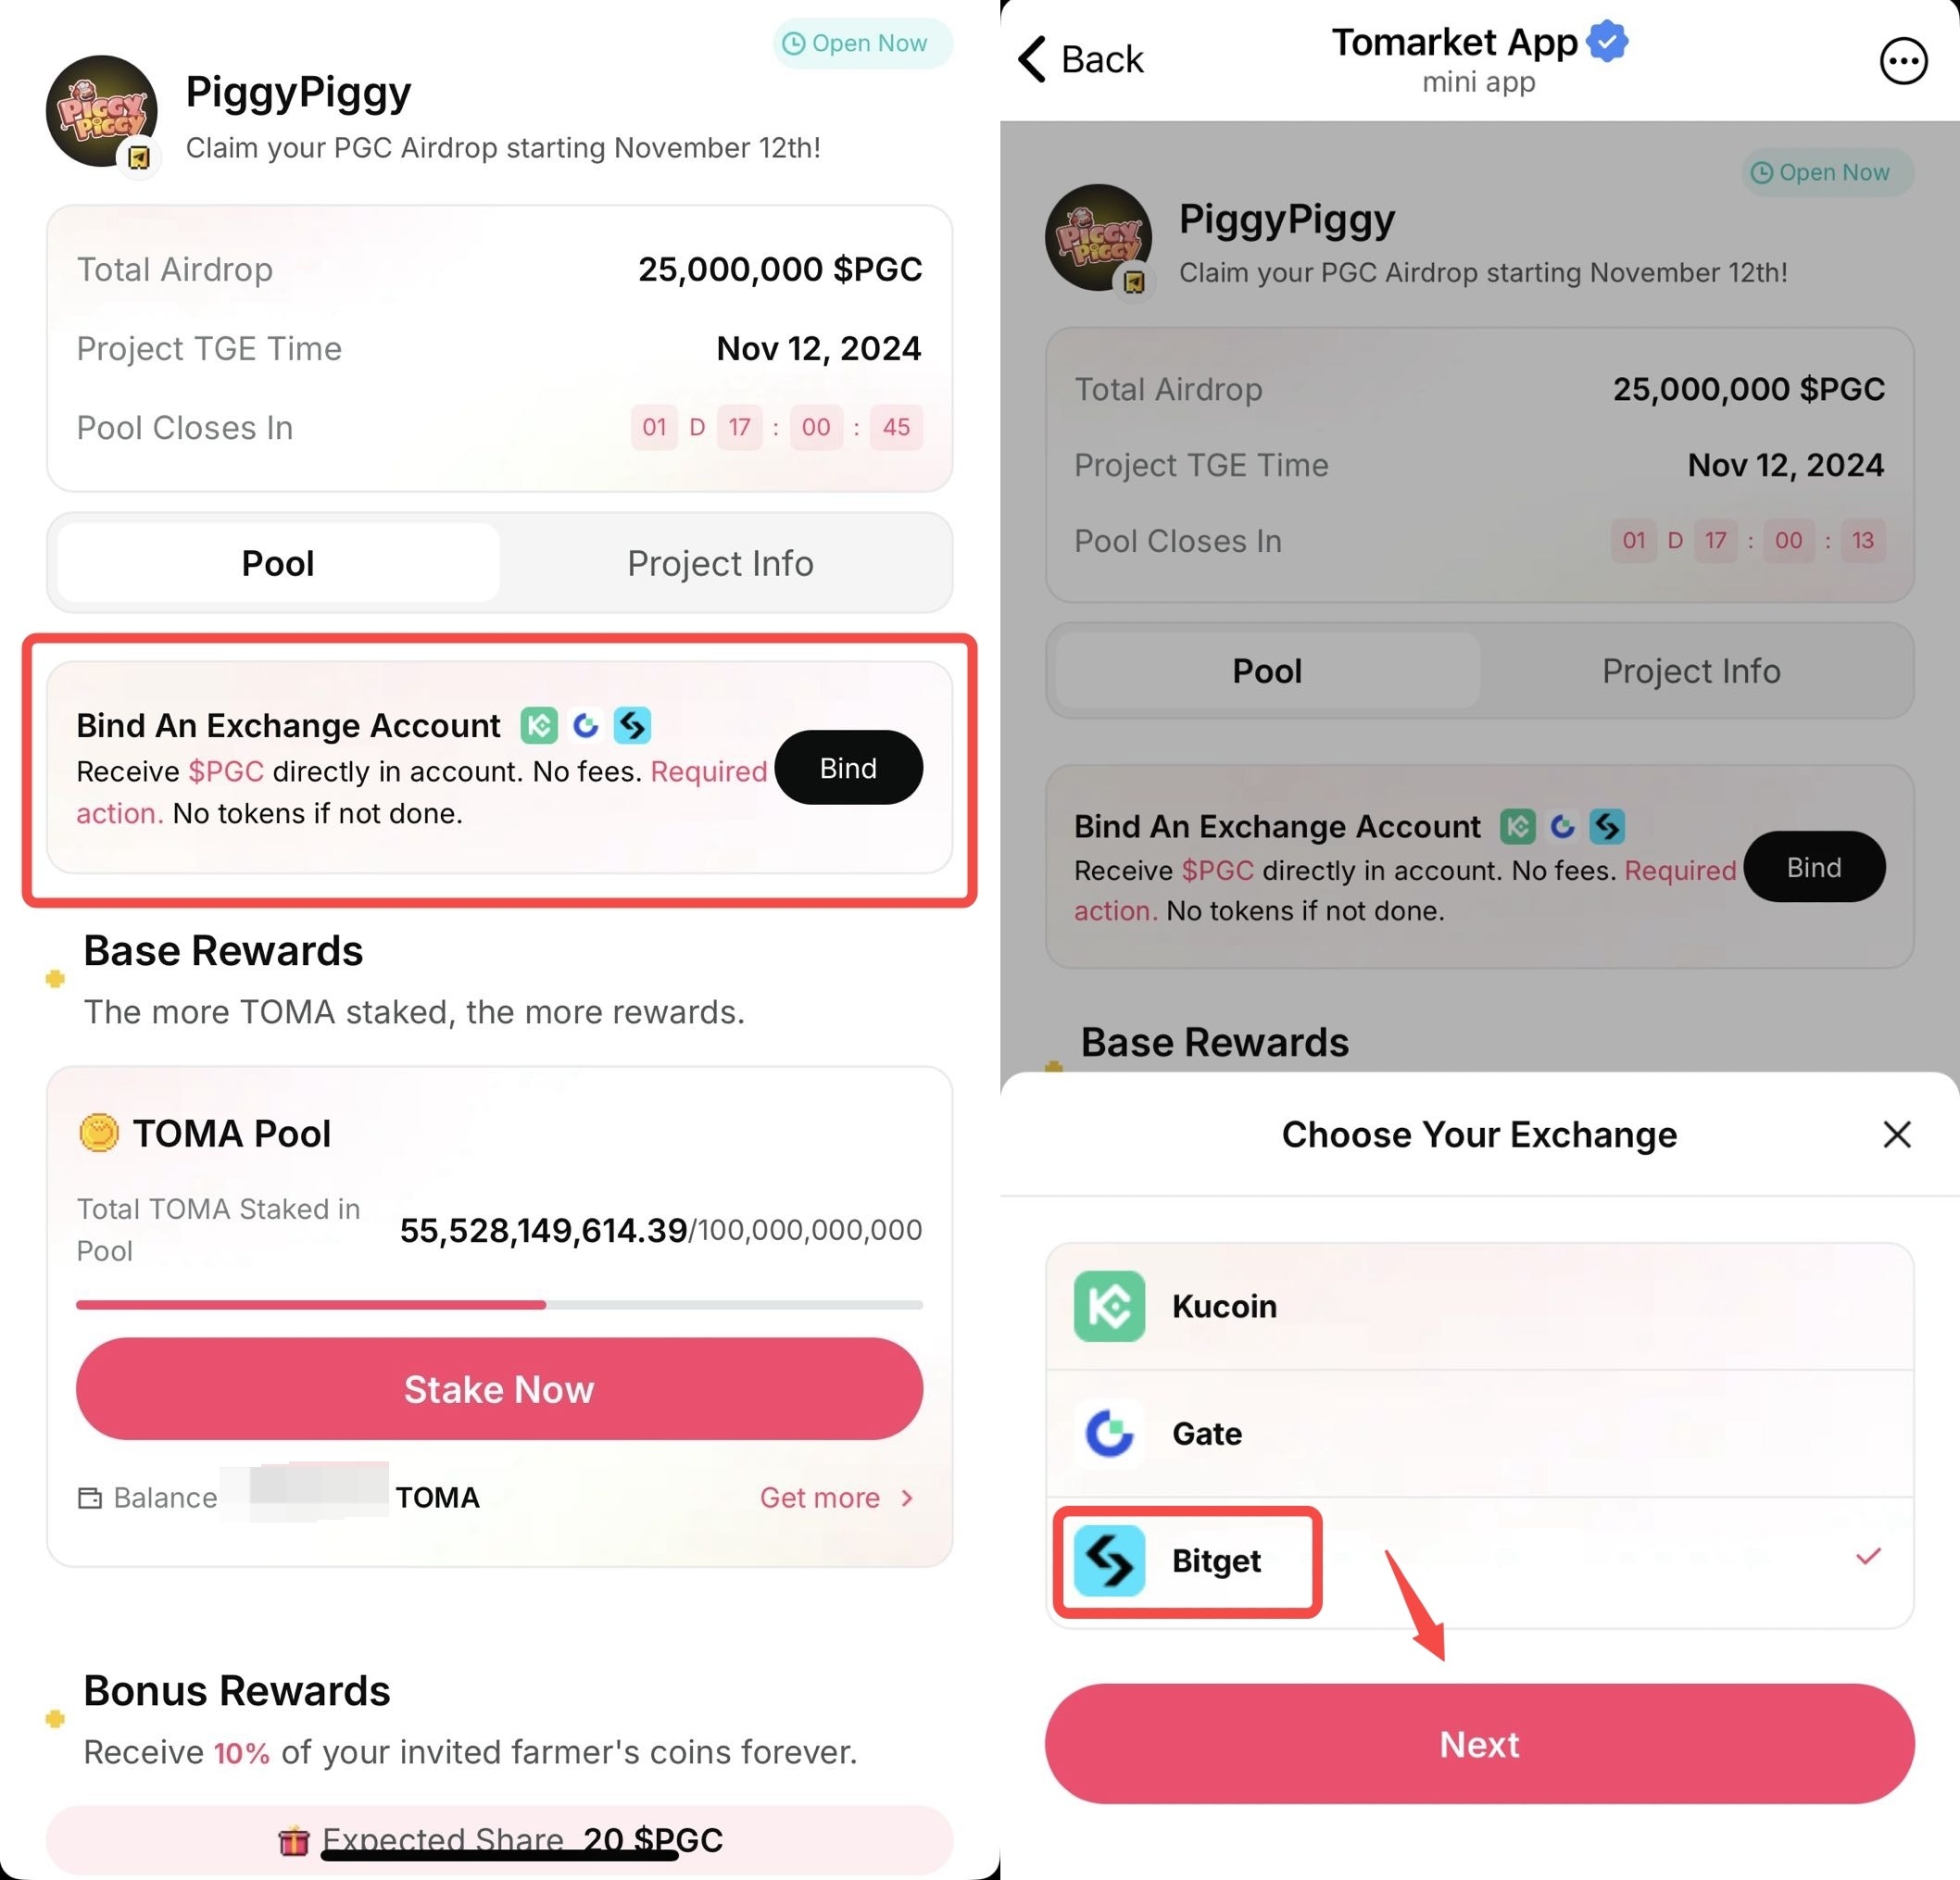Click the Next button to proceed
Viewport: 1960px width, 1880px height.
[1478, 1744]
